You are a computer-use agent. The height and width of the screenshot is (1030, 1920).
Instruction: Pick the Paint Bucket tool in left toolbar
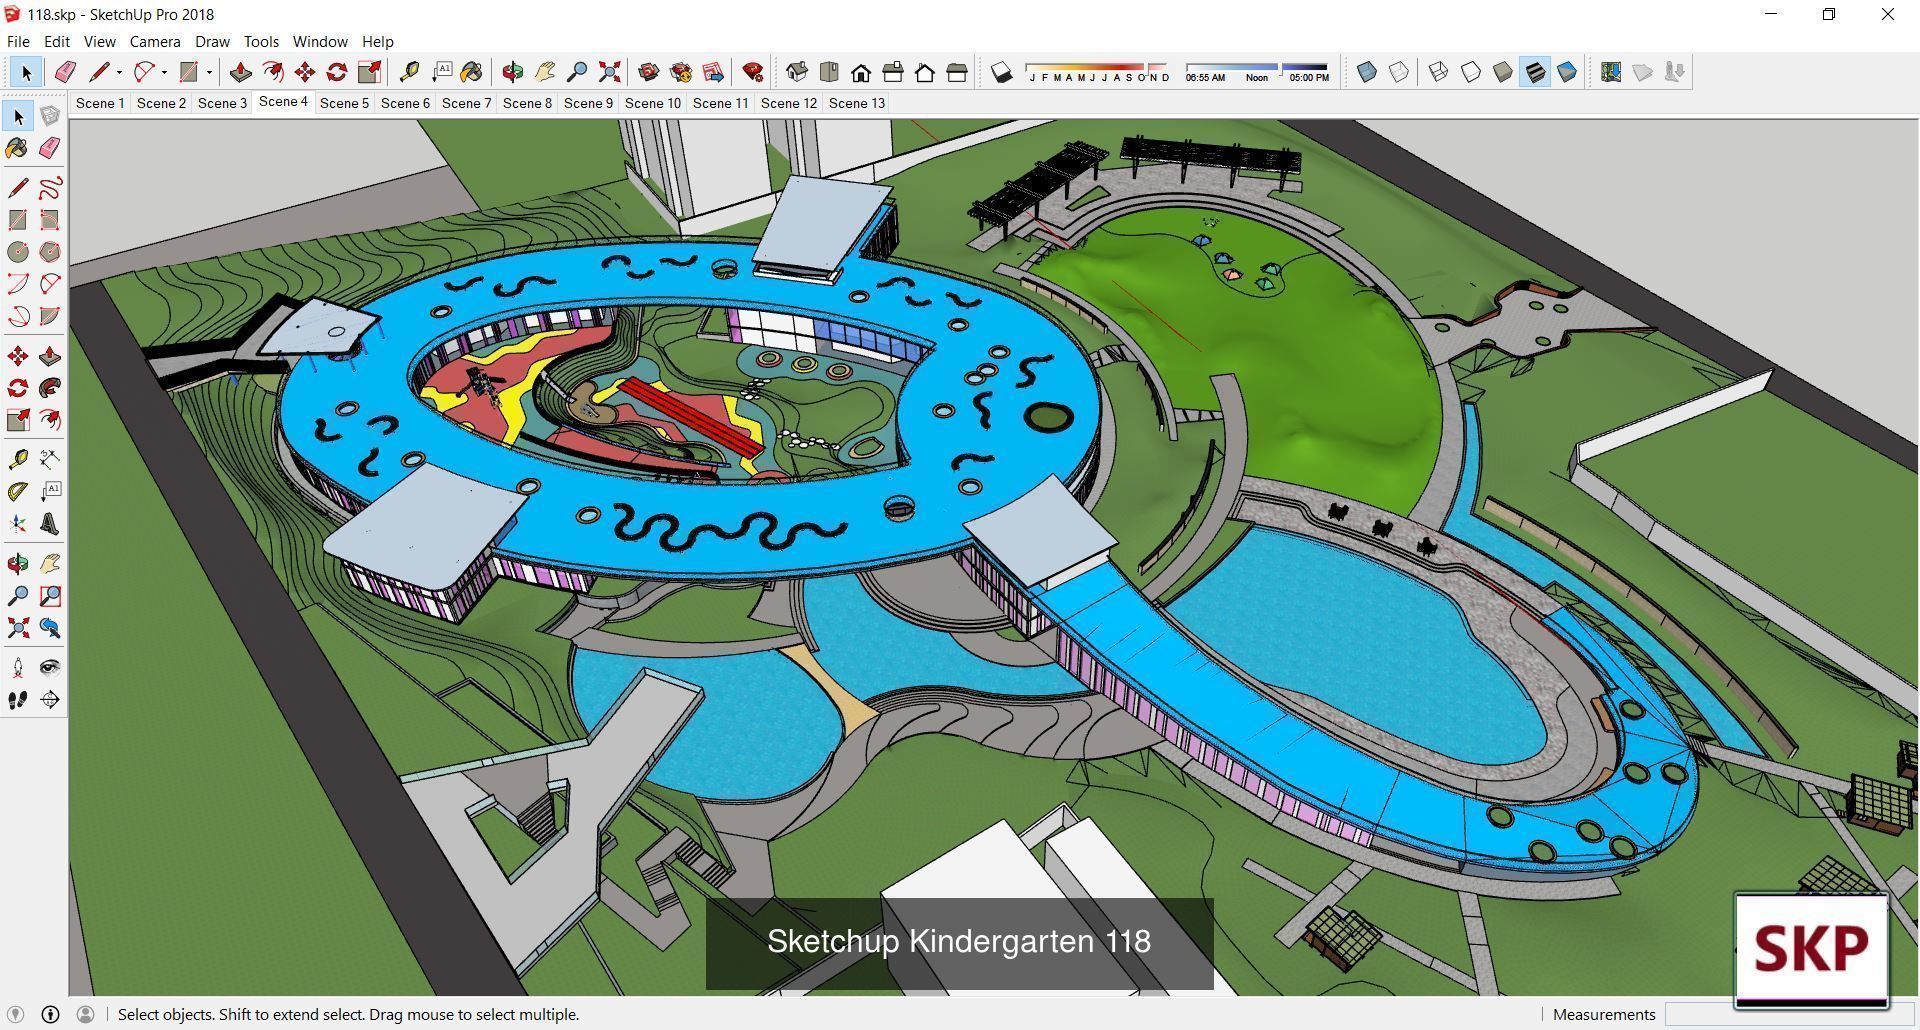click(18, 148)
